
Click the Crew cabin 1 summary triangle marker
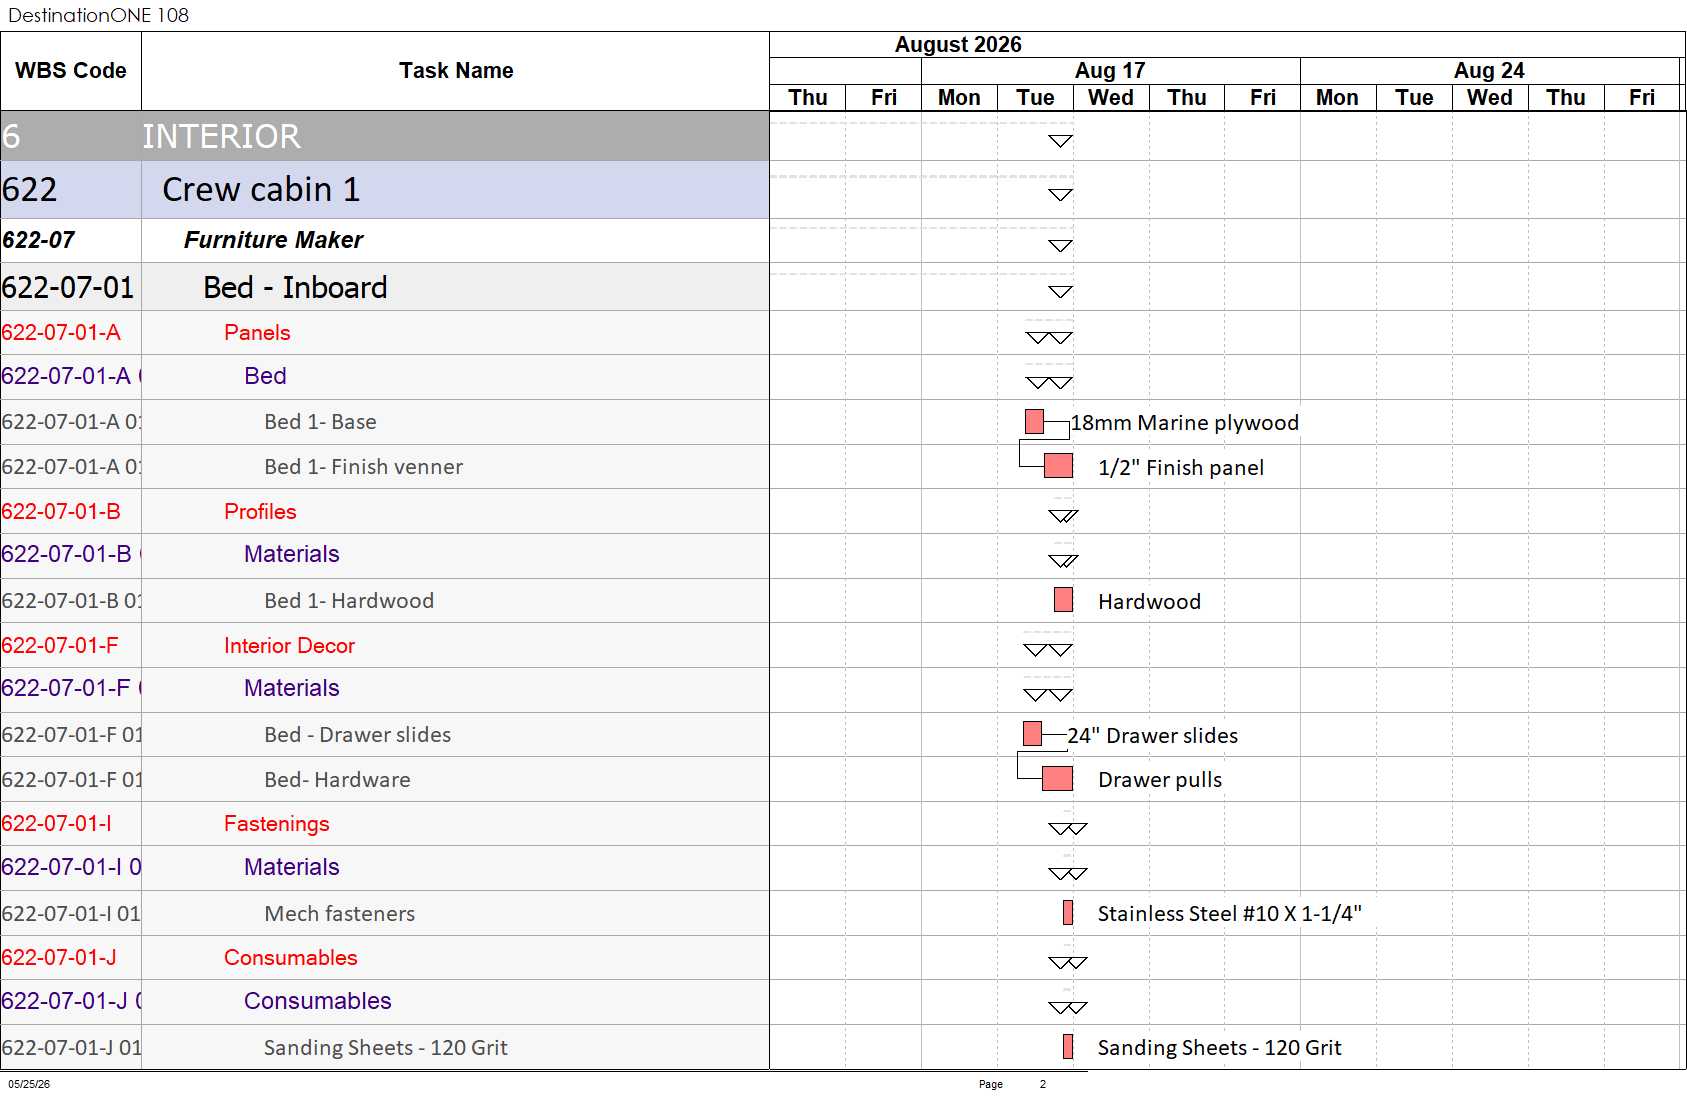point(1060,195)
